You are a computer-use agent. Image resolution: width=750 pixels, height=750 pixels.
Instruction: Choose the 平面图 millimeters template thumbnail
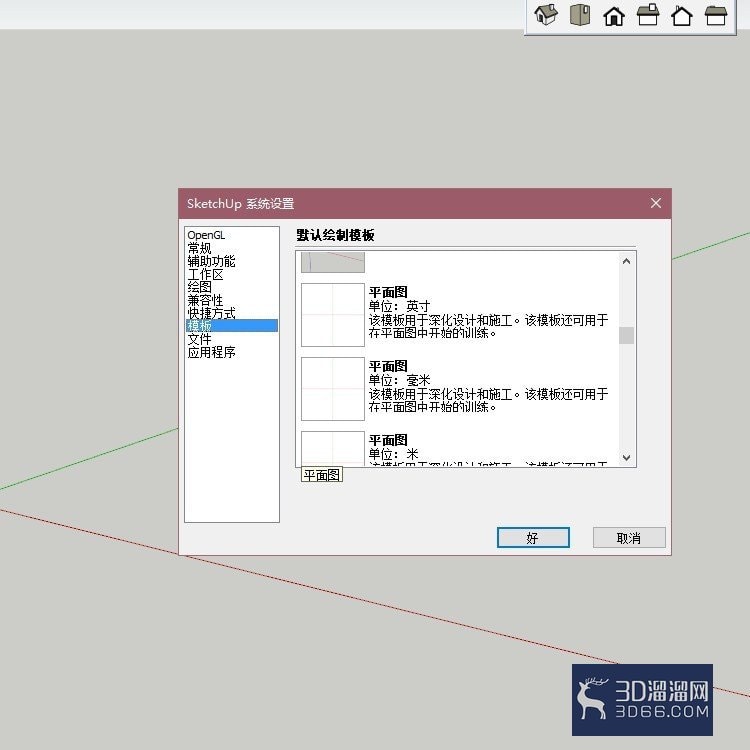[333, 389]
